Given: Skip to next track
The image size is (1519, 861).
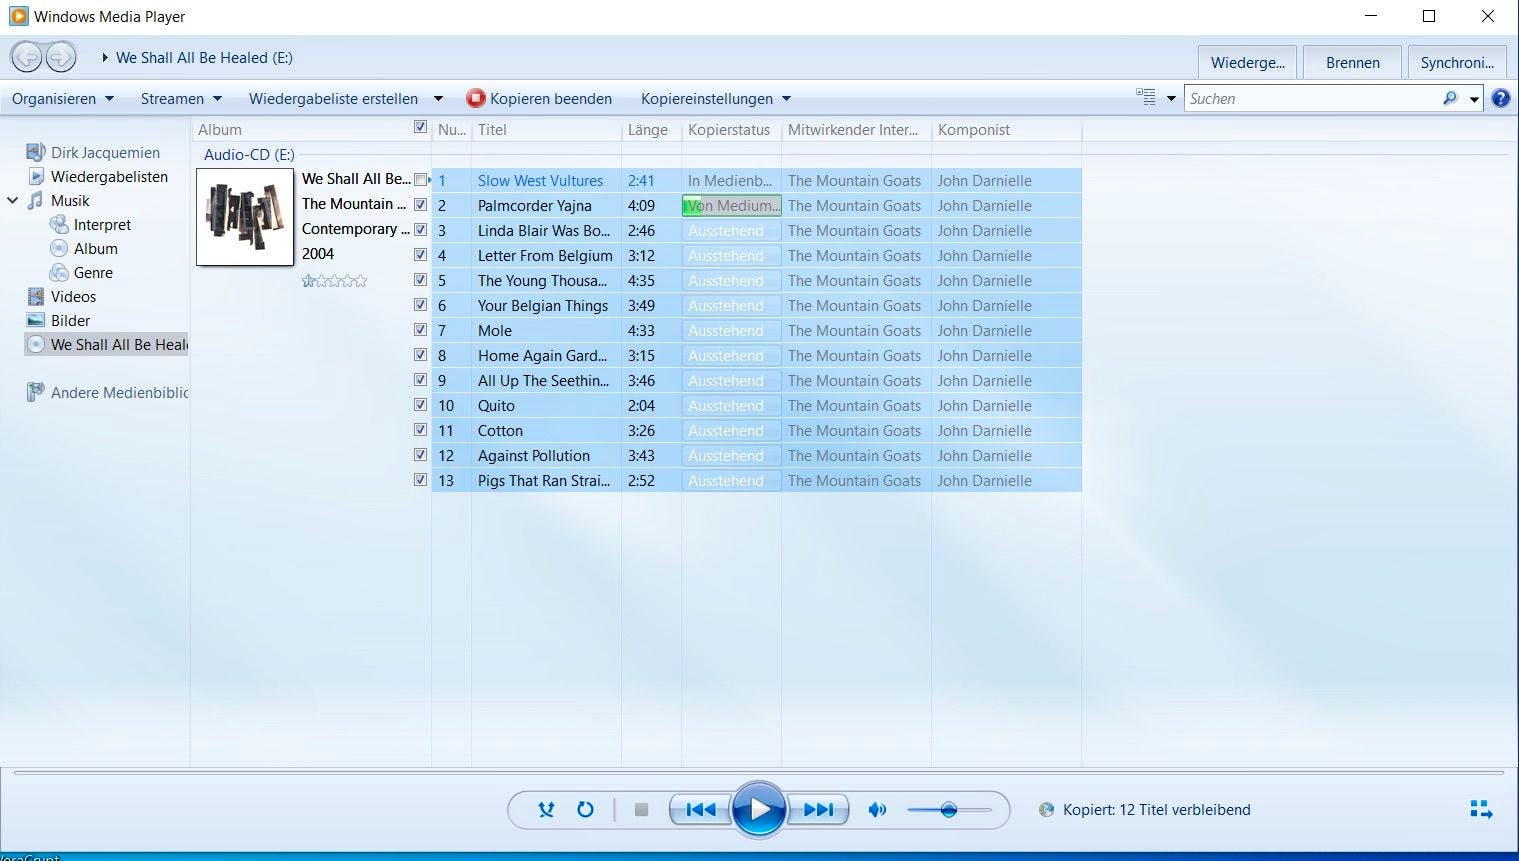Looking at the screenshot, I should (x=818, y=810).
